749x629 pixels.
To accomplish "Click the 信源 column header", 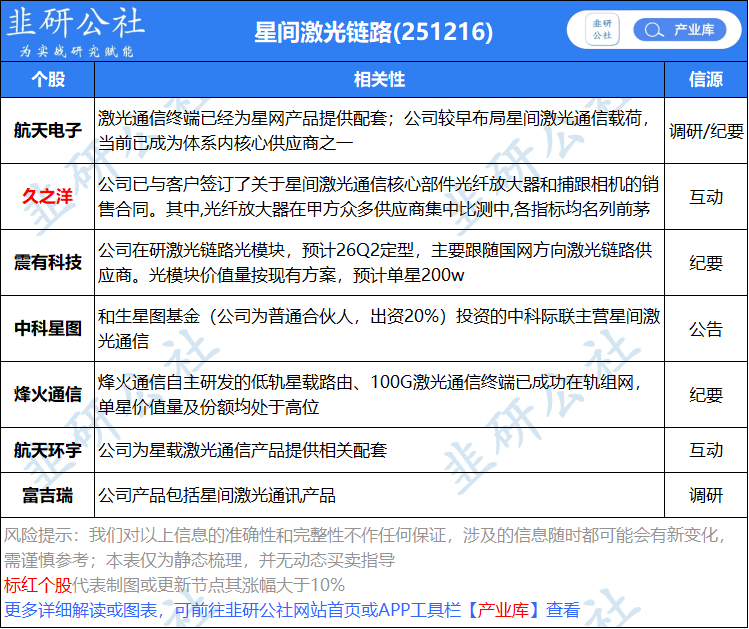I will click(706, 79).
